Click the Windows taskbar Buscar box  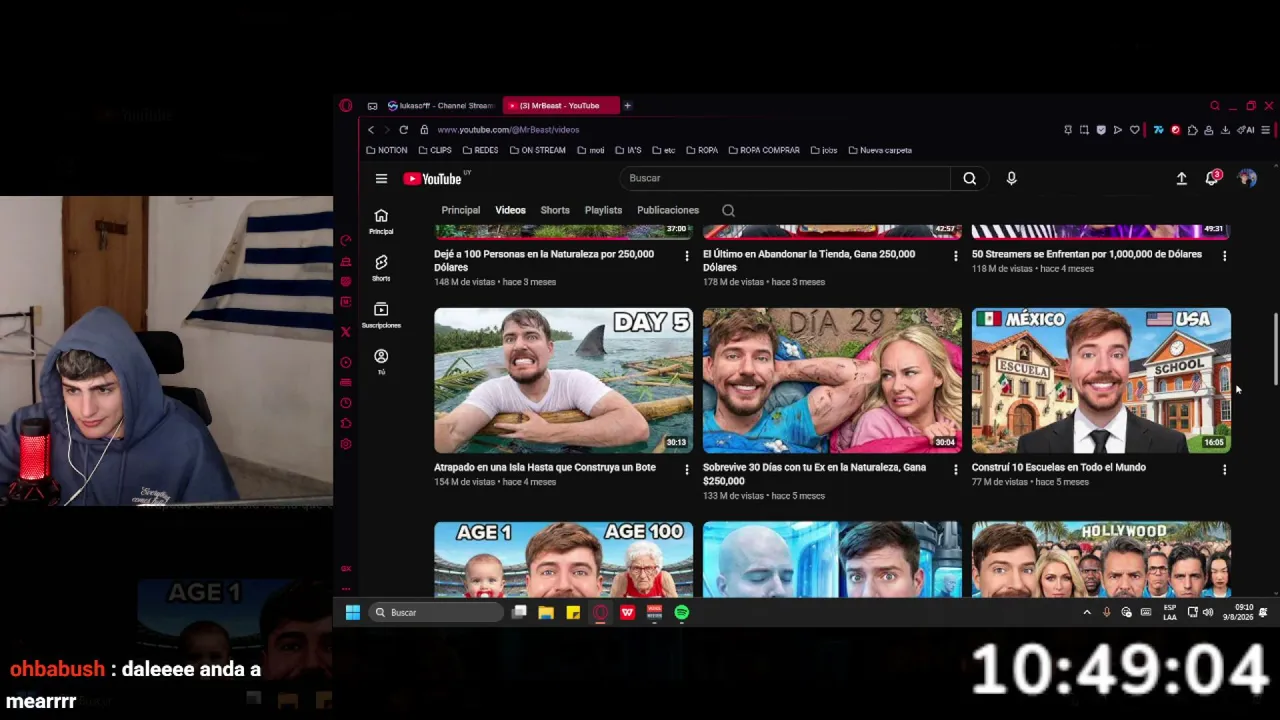[x=436, y=612]
